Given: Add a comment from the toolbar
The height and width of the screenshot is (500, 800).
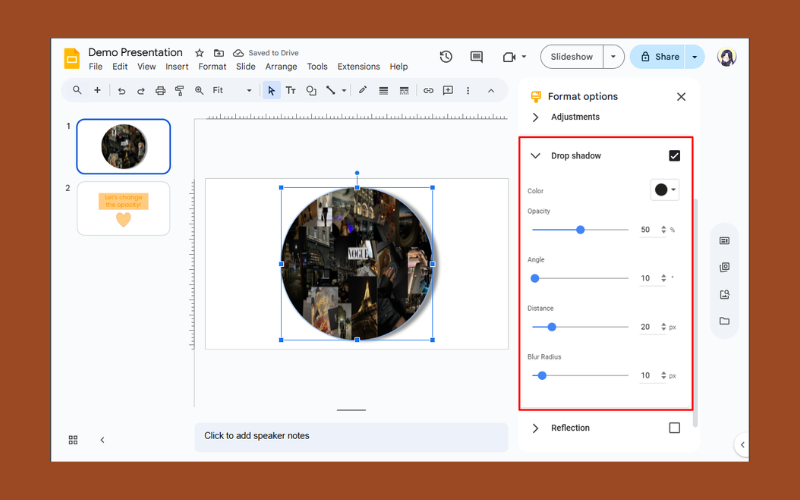Looking at the screenshot, I should (x=448, y=90).
